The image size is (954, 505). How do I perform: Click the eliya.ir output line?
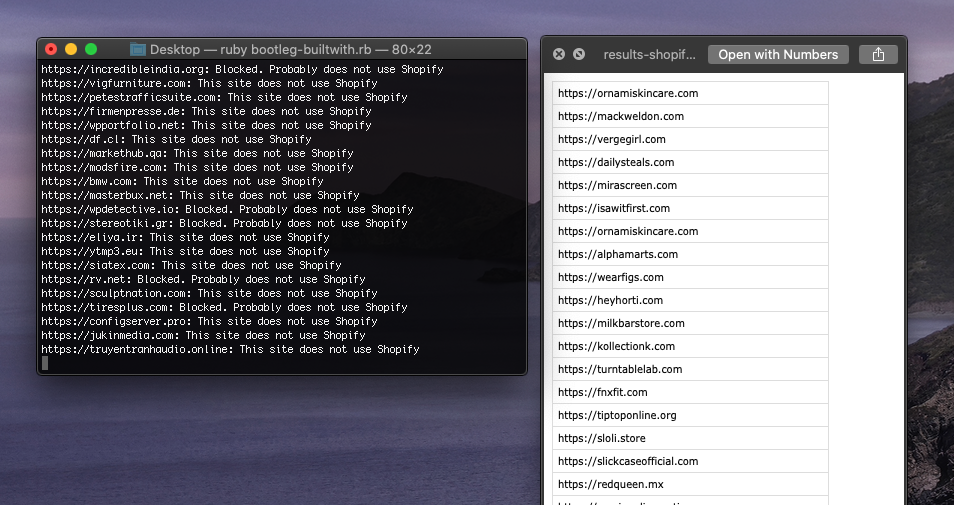tap(186, 237)
